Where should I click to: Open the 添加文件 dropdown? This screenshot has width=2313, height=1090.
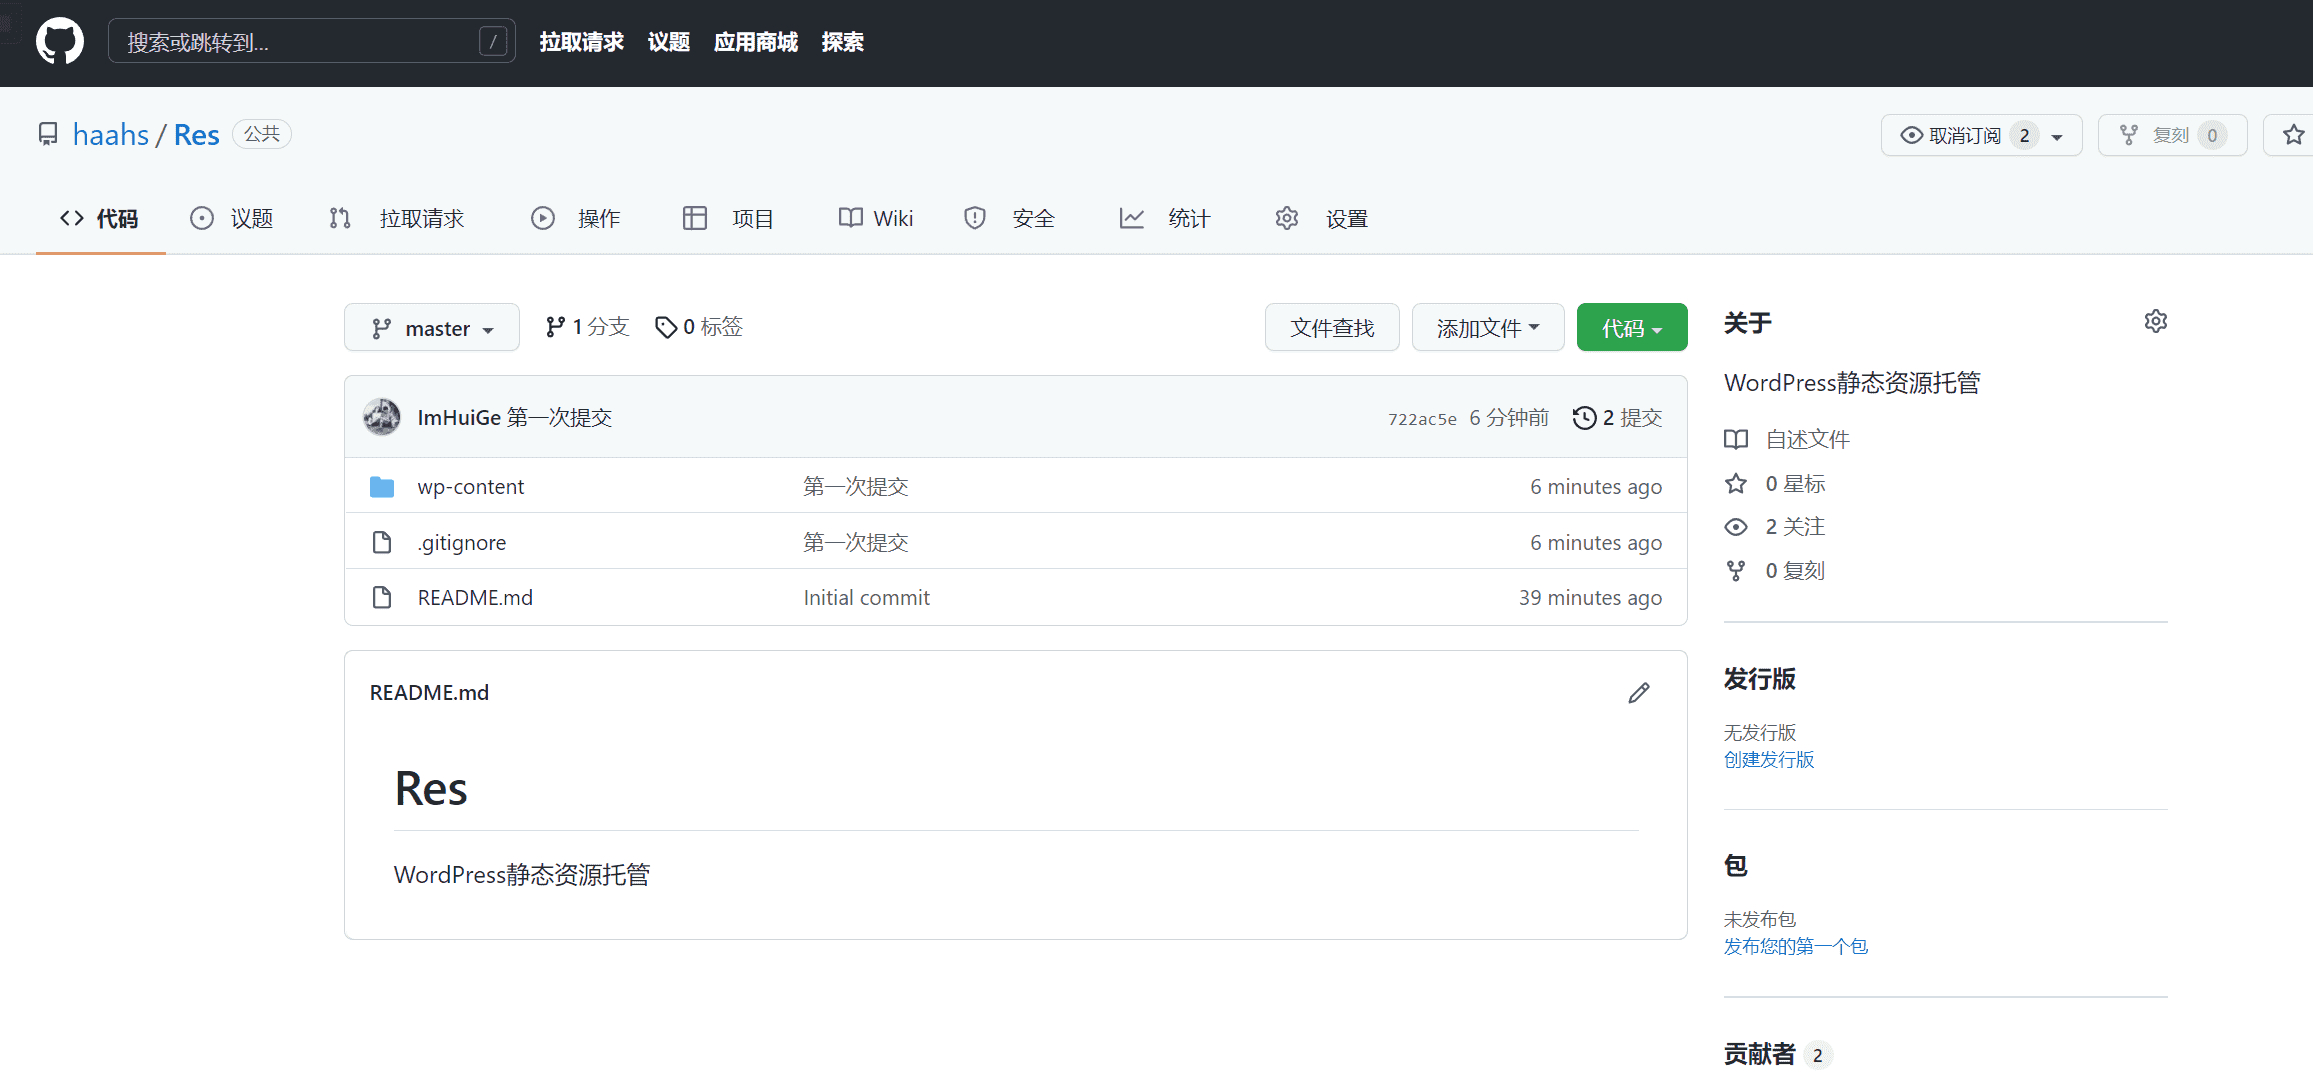pyautogui.click(x=1487, y=328)
